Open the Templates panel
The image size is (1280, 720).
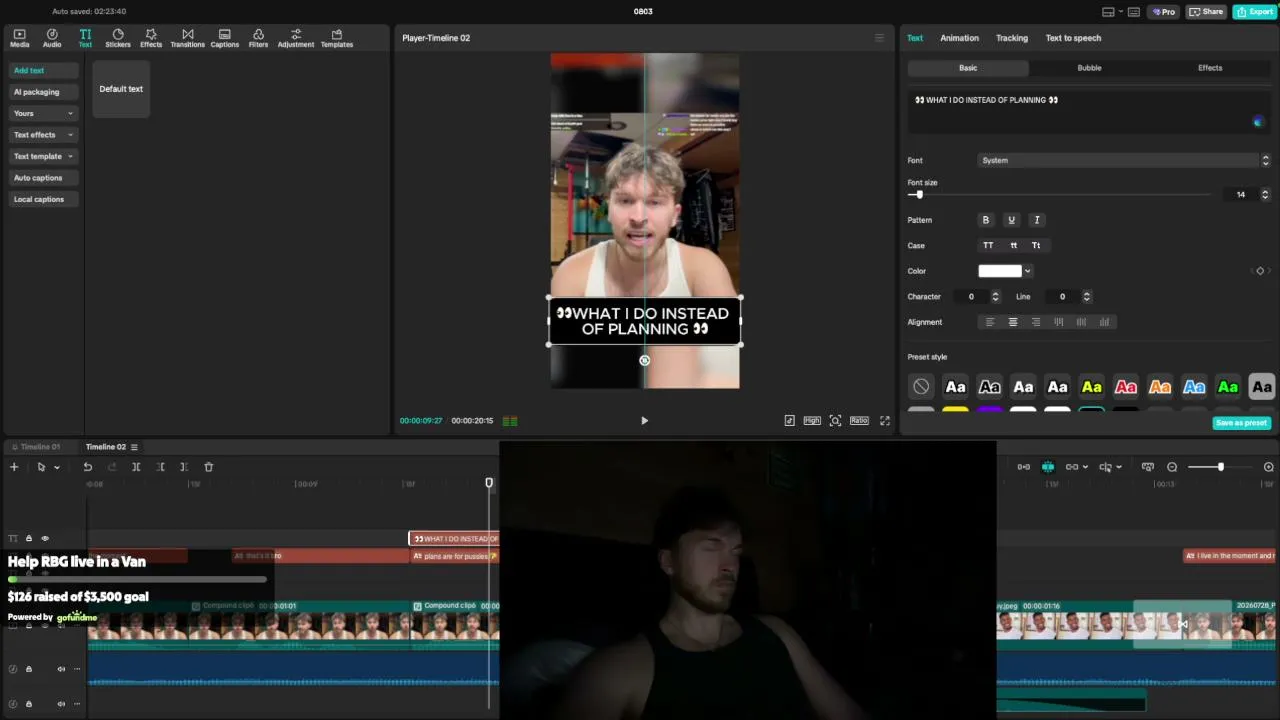tap(337, 38)
